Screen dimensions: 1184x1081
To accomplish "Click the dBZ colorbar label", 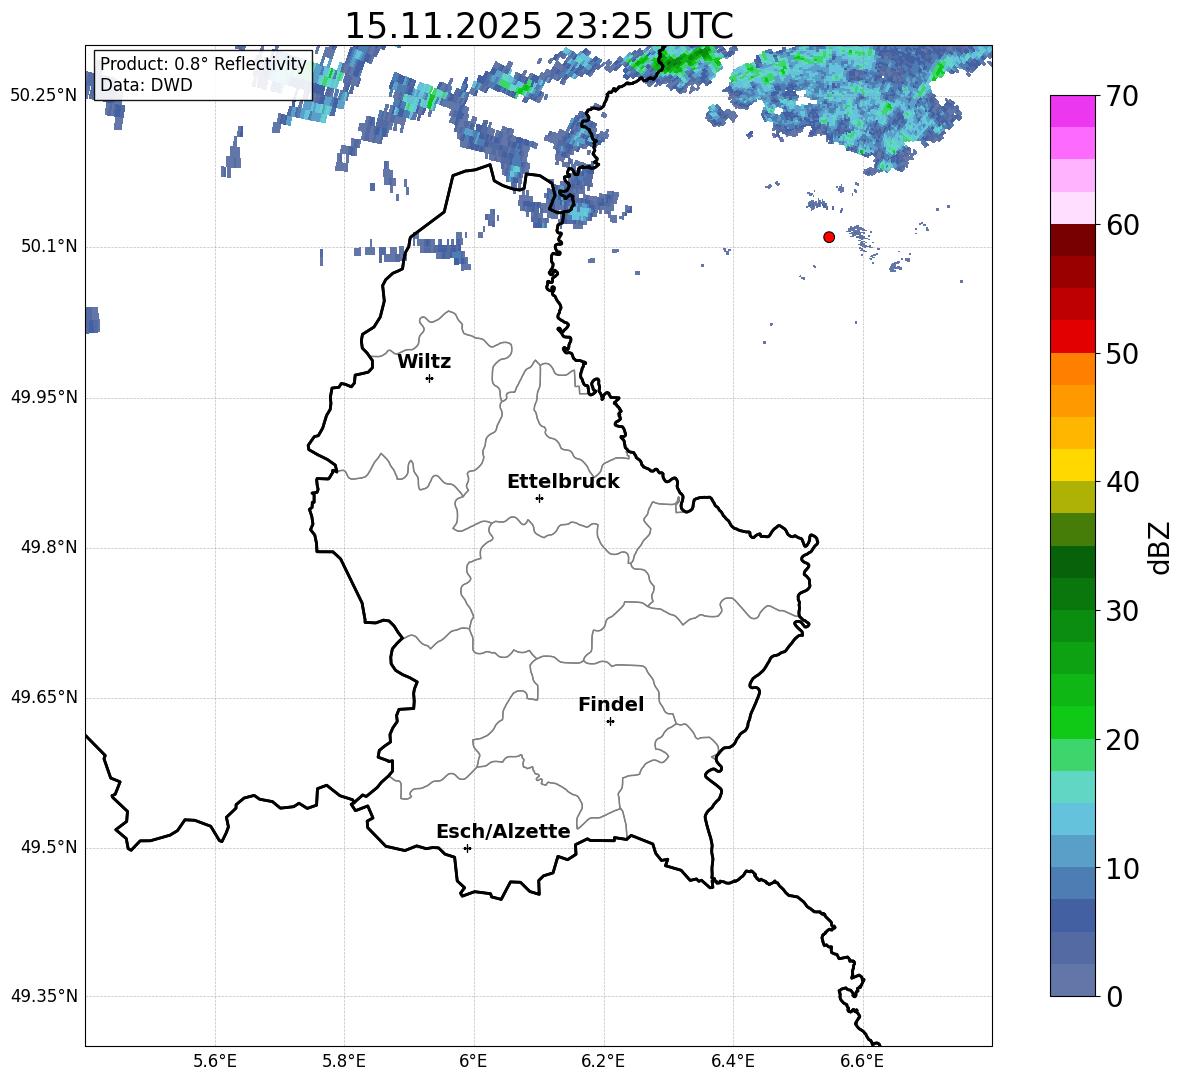I will (x=1160, y=547).
